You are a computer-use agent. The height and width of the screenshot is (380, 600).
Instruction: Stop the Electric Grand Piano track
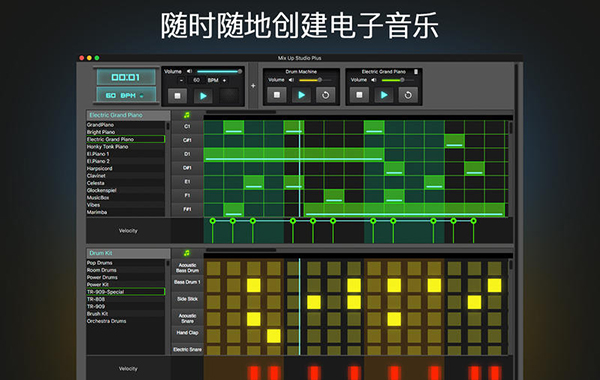tap(359, 95)
